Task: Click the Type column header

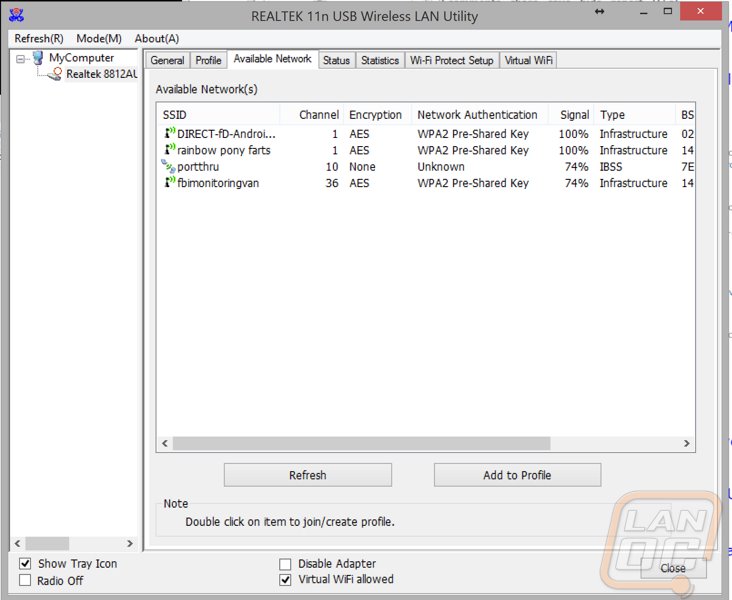Action: pos(634,114)
